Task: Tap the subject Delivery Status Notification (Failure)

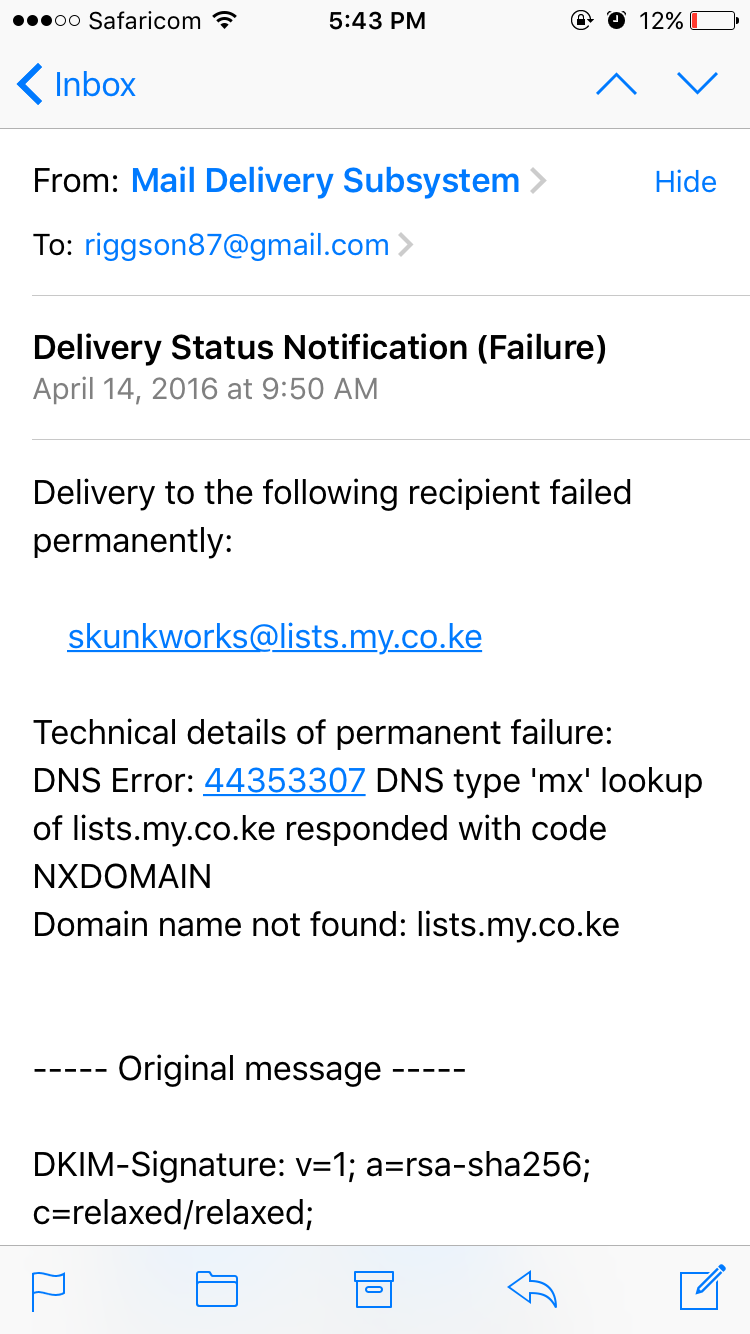Action: (320, 347)
